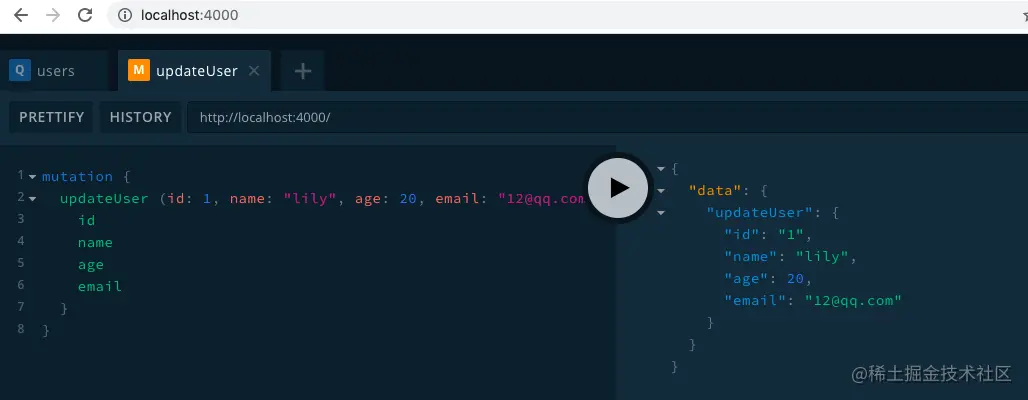Close the updateUser tab
1028x400 pixels.
pos(254,71)
